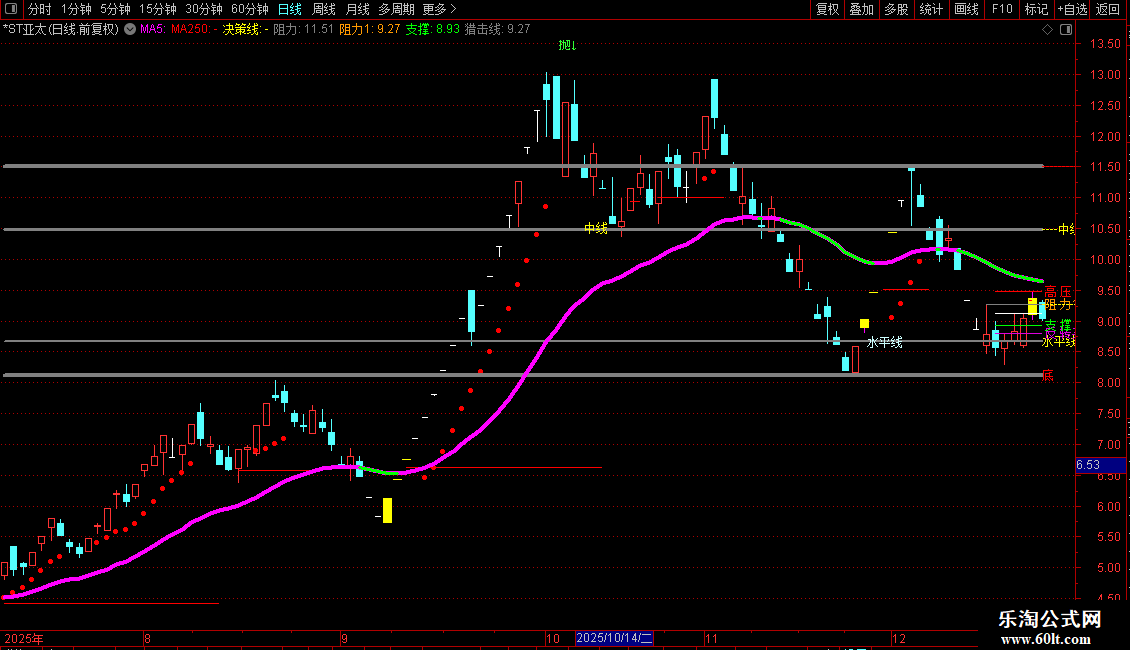Click the 标记 mark button
The width and height of the screenshot is (1130, 650).
tap(1036, 9)
